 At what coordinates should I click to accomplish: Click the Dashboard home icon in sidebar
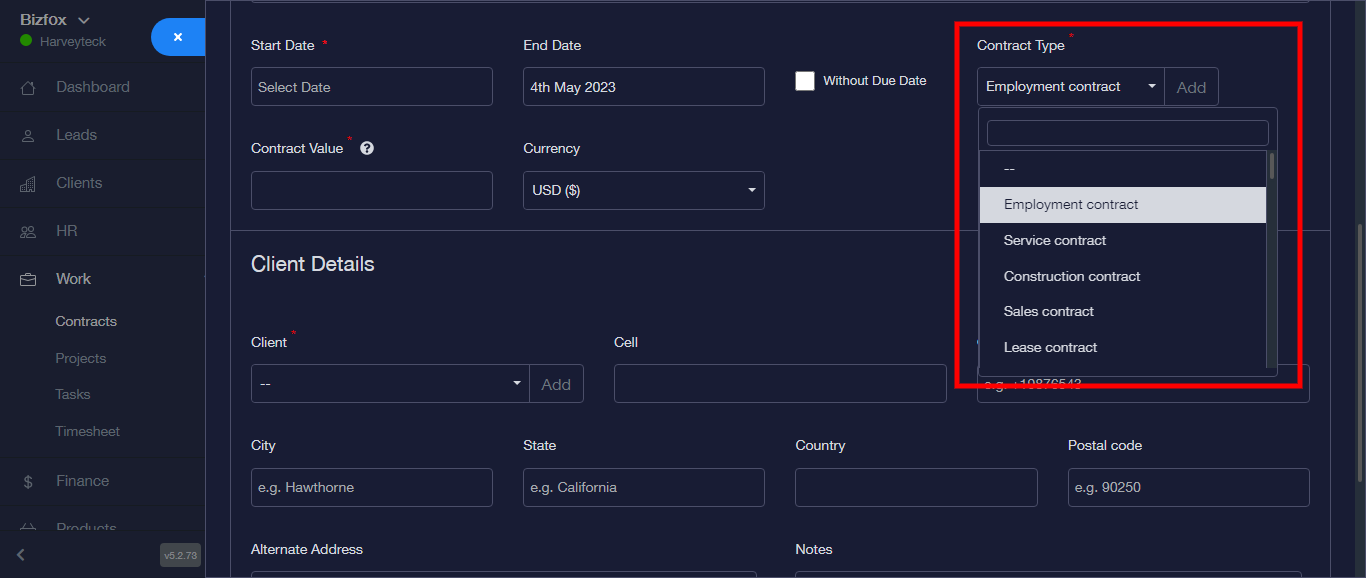point(28,88)
